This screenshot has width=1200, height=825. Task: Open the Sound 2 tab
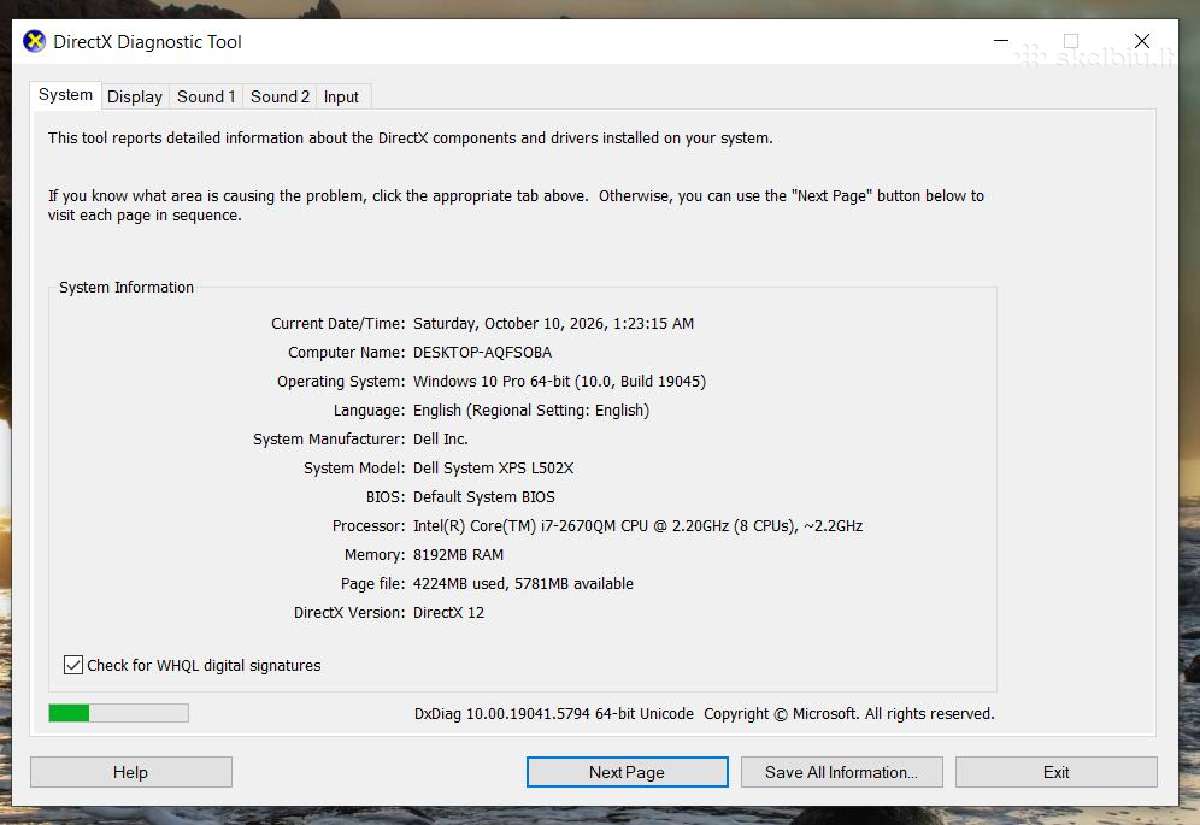click(x=280, y=97)
